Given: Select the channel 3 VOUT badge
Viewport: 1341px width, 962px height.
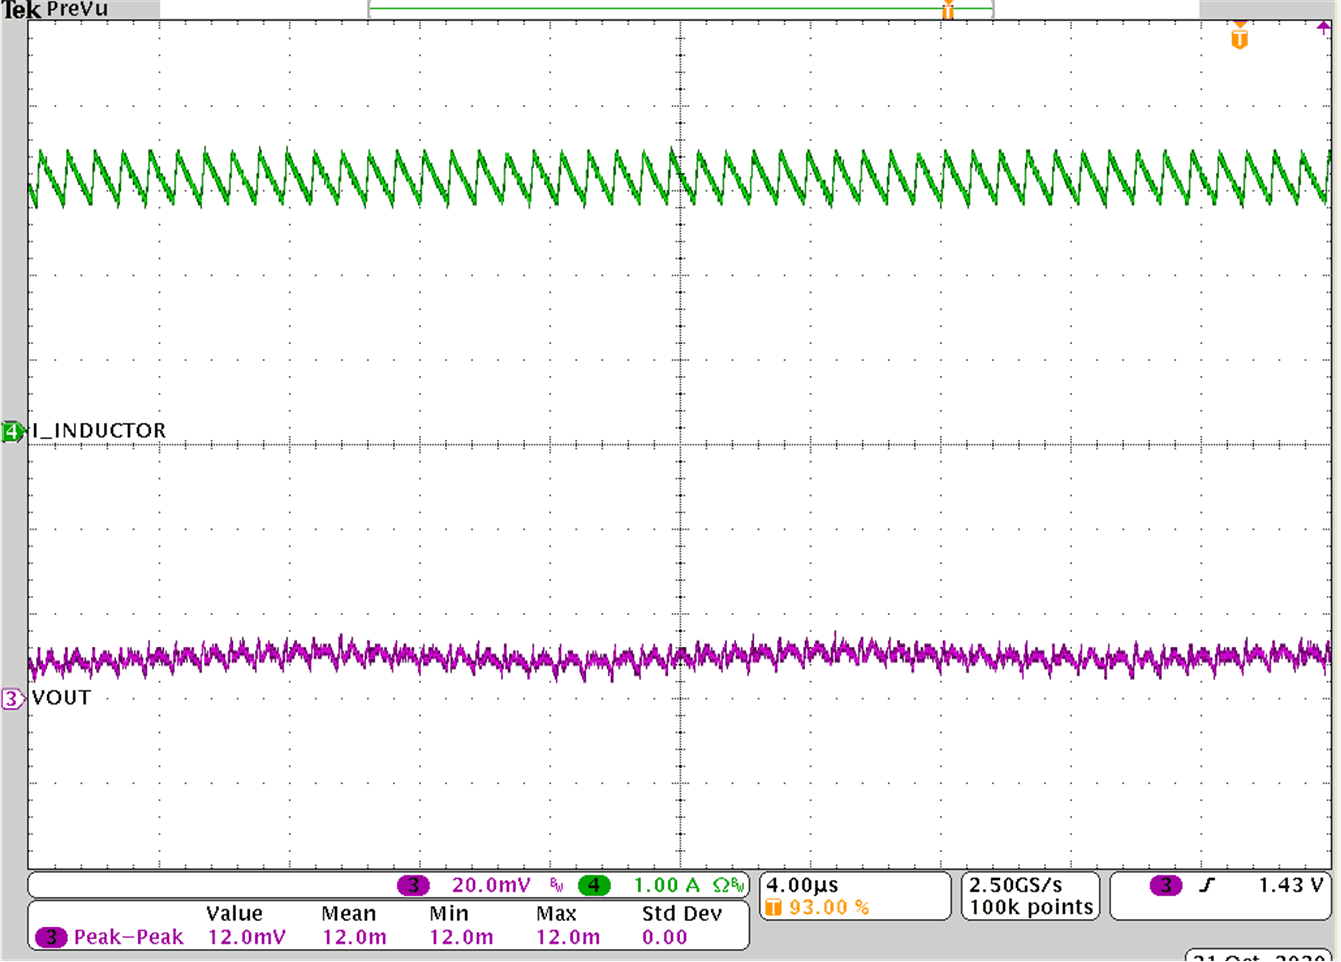Looking at the screenshot, I should tap(9, 700).
